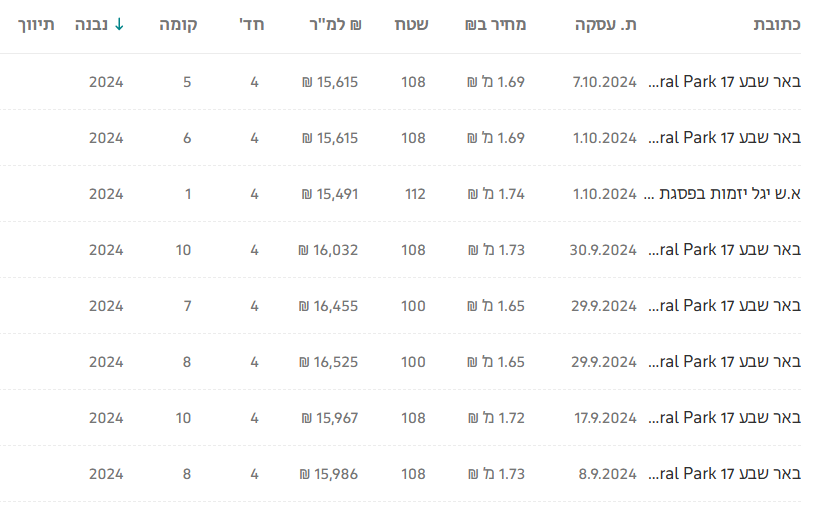Click the 16,525 ₪ price per meter cell
This screenshot has width=830, height=527.
tap(329, 362)
